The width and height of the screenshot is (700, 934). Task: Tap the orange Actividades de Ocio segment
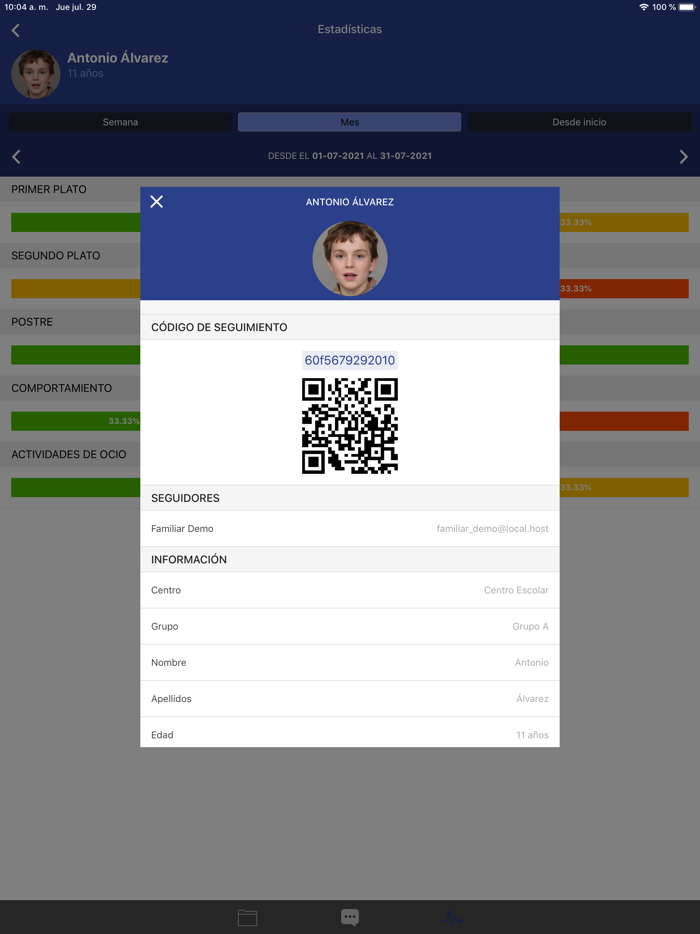pyautogui.click(x=624, y=487)
